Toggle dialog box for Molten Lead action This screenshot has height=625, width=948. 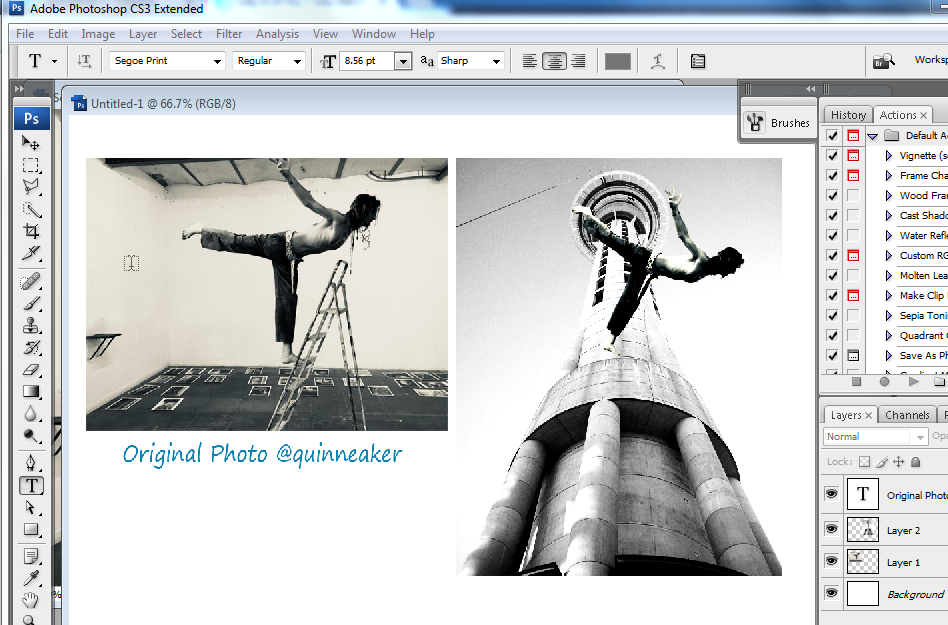click(x=853, y=275)
